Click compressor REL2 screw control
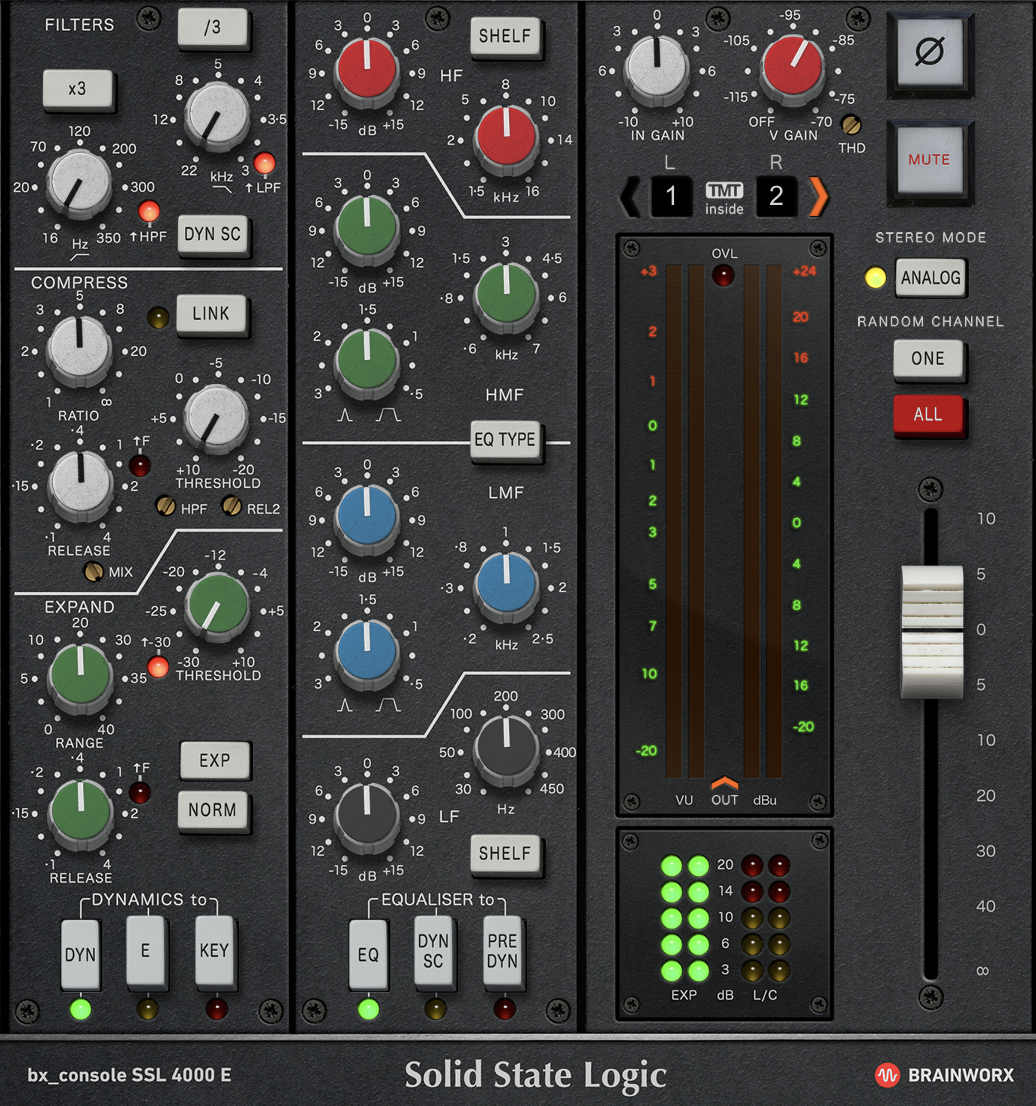Image resolution: width=1036 pixels, height=1106 pixels. click(x=231, y=505)
